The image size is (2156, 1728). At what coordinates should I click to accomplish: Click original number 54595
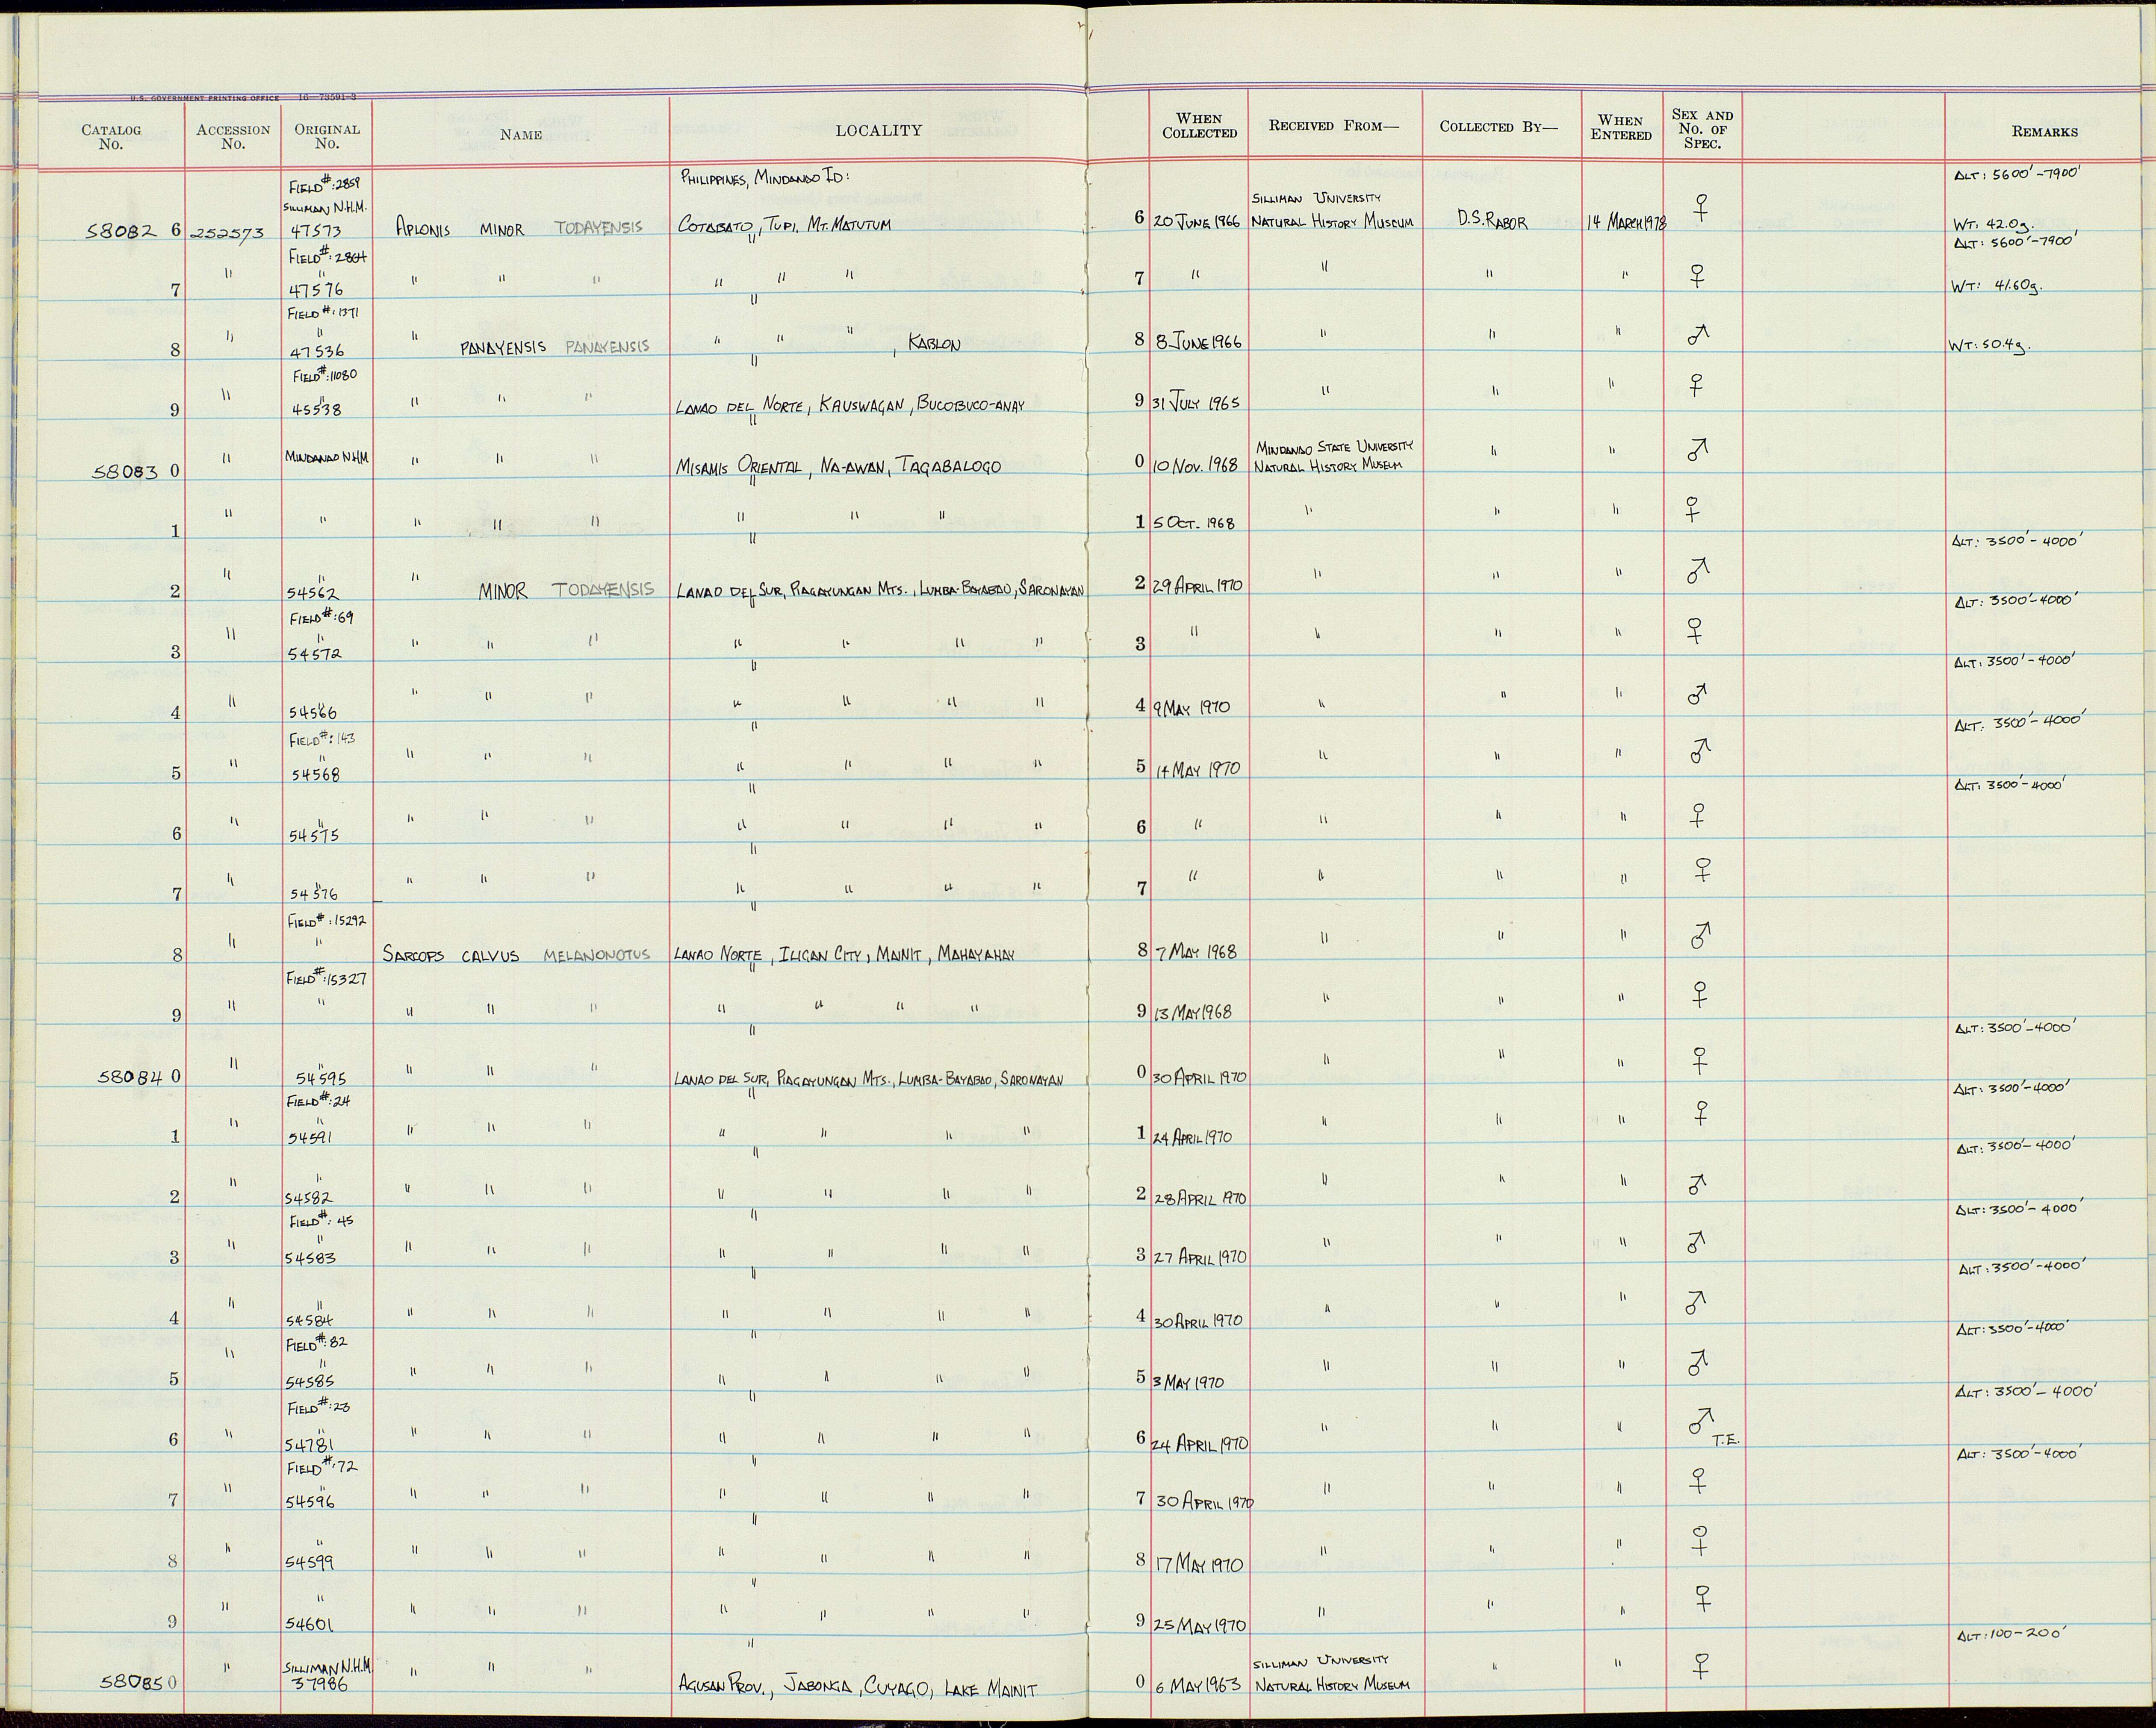pos(321,1079)
